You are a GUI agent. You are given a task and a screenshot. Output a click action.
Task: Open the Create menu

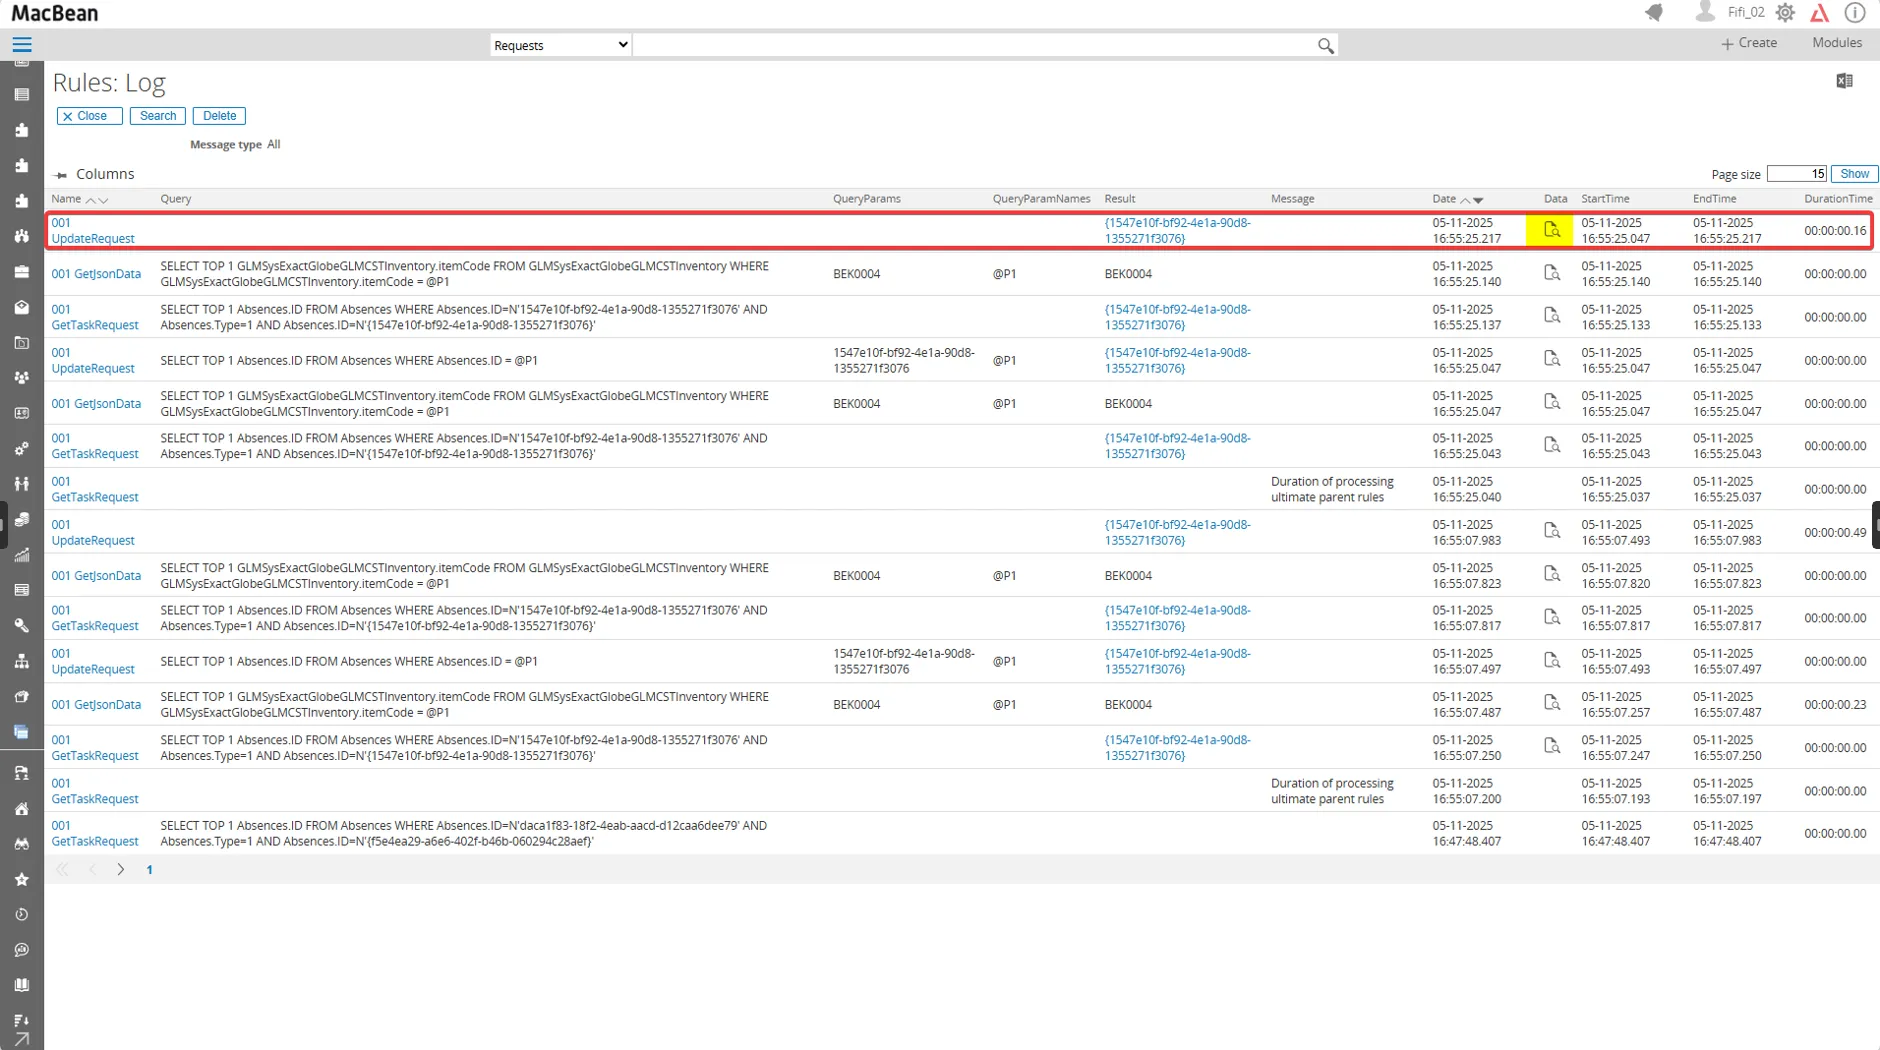coord(1748,43)
